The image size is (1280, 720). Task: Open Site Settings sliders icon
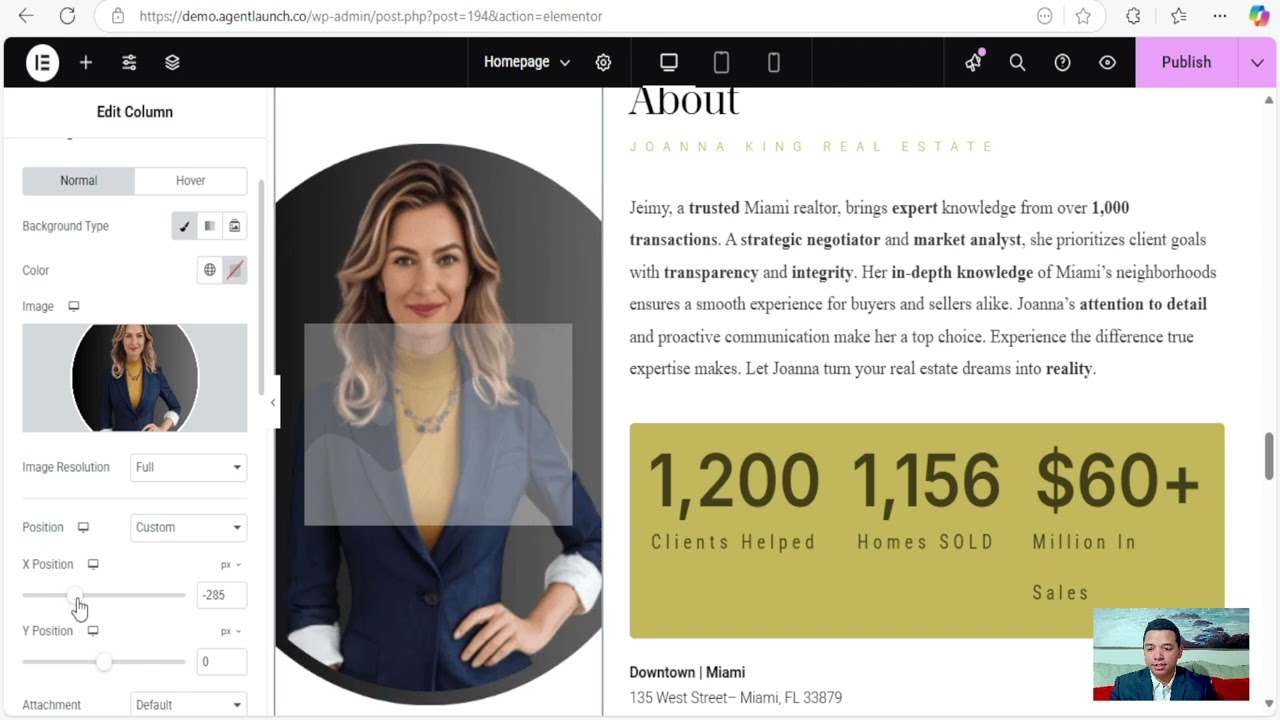[129, 62]
